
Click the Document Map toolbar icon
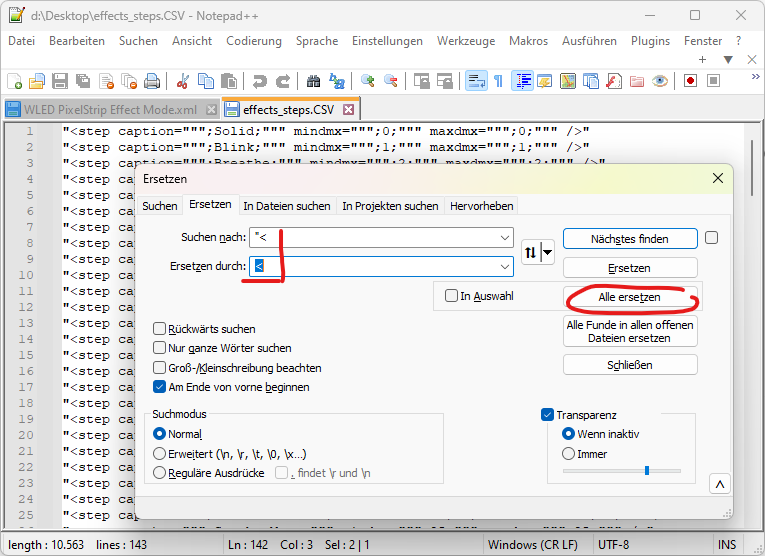[x=568, y=81]
